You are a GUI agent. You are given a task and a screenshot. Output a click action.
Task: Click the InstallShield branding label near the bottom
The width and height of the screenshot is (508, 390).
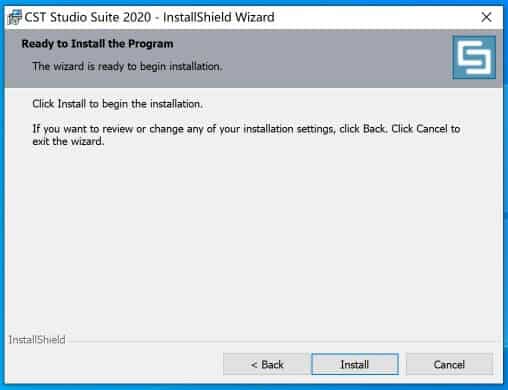37,340
